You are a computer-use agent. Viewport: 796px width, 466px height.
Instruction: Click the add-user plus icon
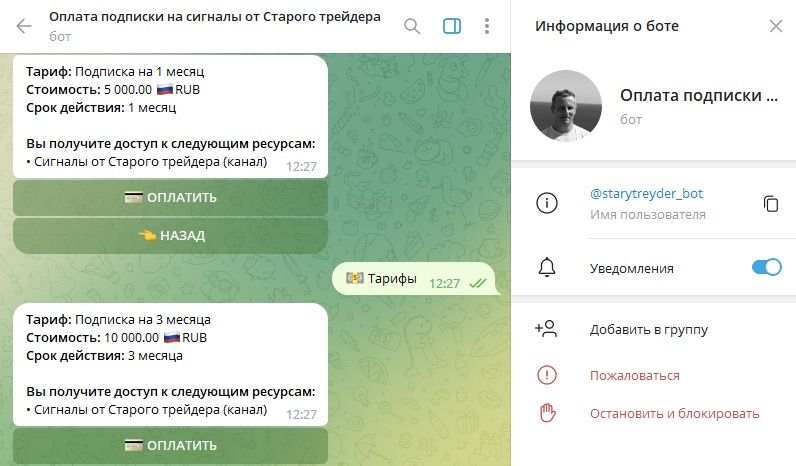(546, 329)
